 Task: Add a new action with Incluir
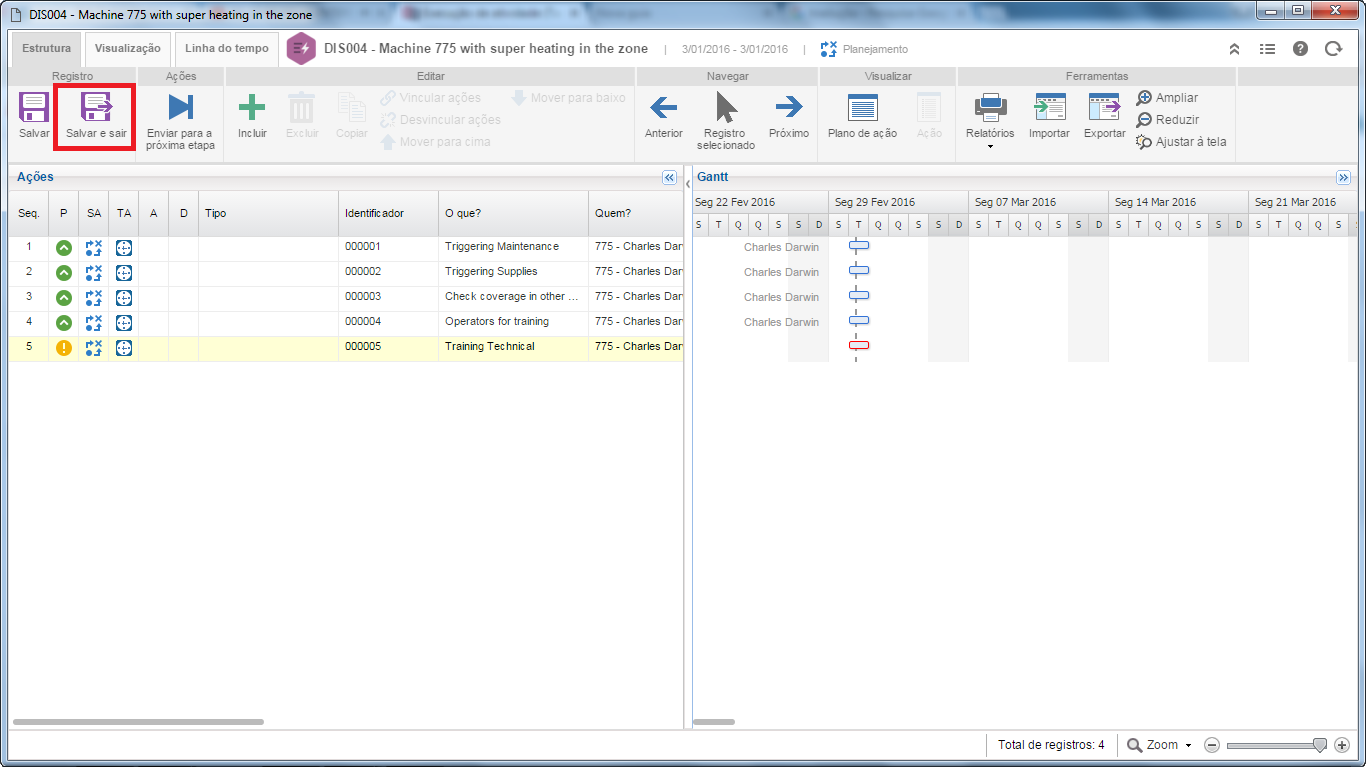(x=252, y=116)
